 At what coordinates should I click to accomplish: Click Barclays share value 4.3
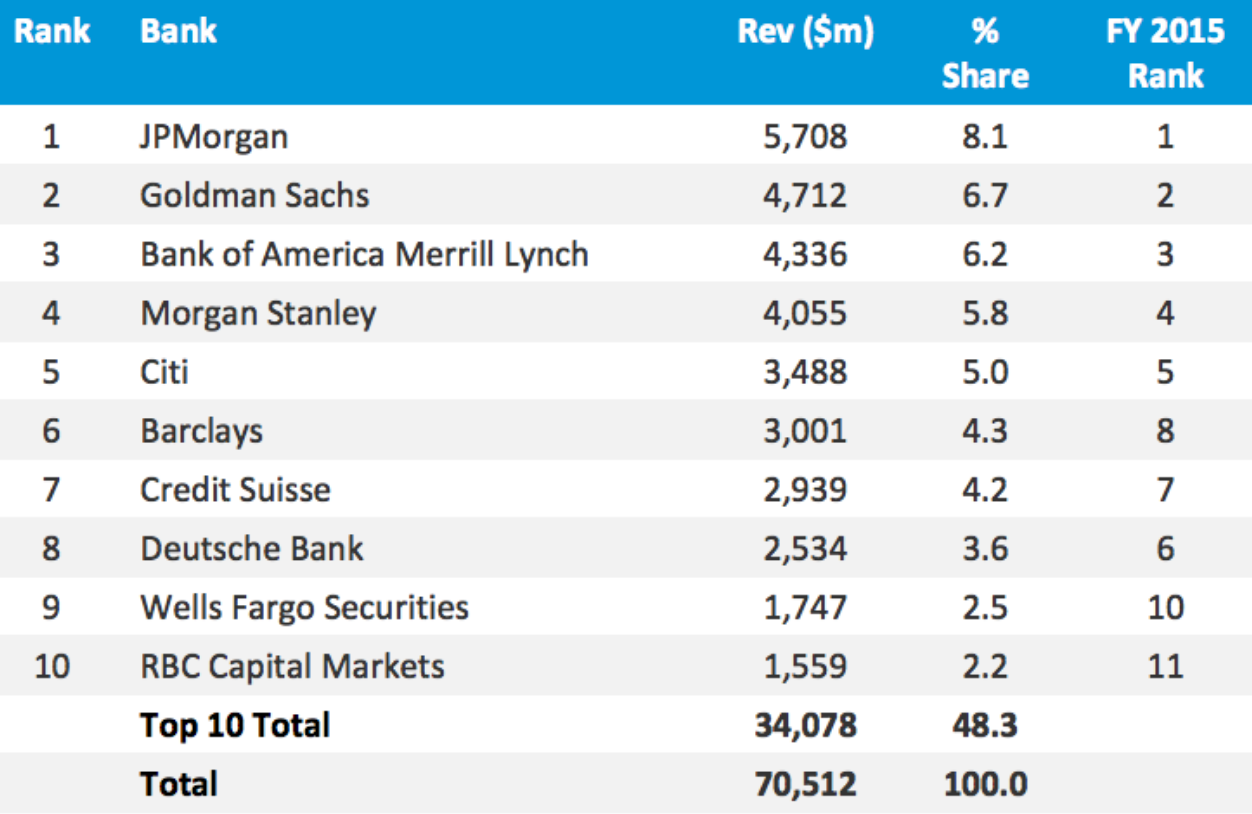[x=985, y=432]
